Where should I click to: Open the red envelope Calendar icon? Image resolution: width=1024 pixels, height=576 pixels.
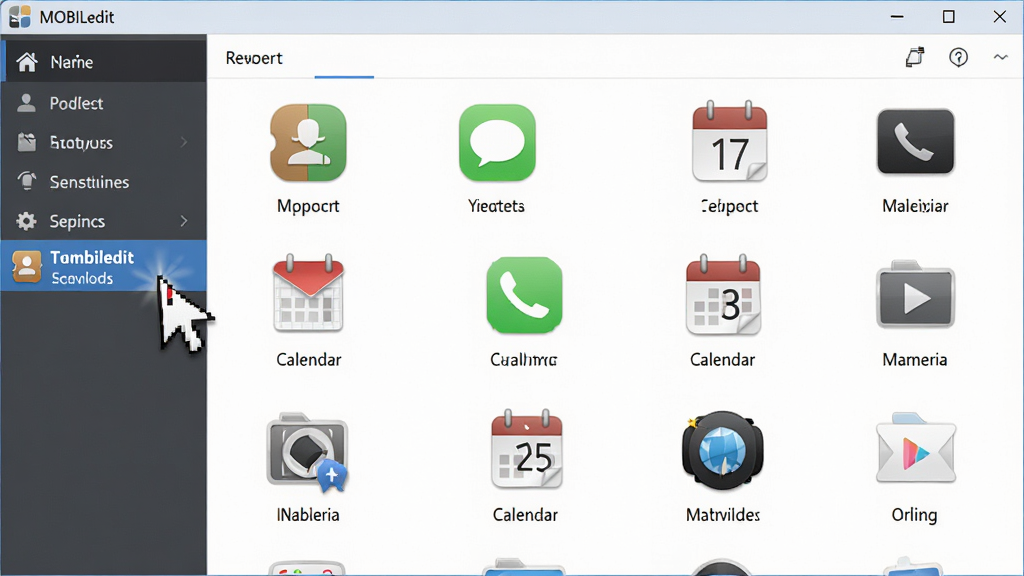click(308, 293)
